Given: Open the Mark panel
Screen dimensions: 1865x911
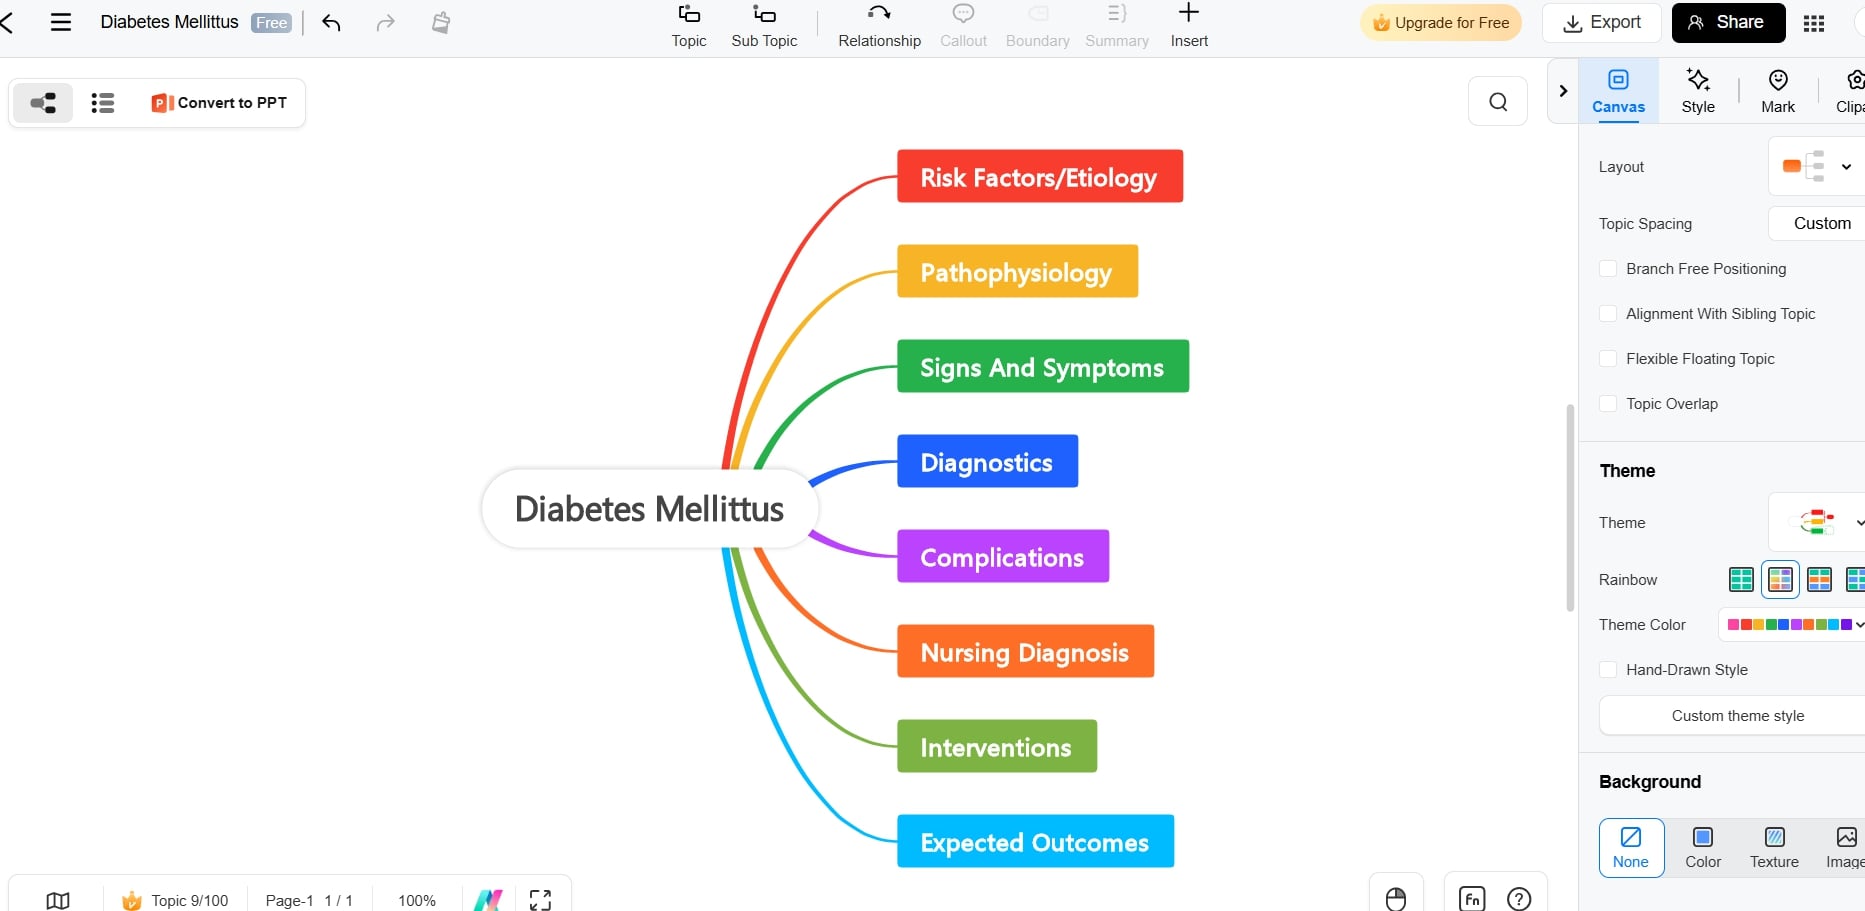Looking at the screenshot, I should 1778,90.
